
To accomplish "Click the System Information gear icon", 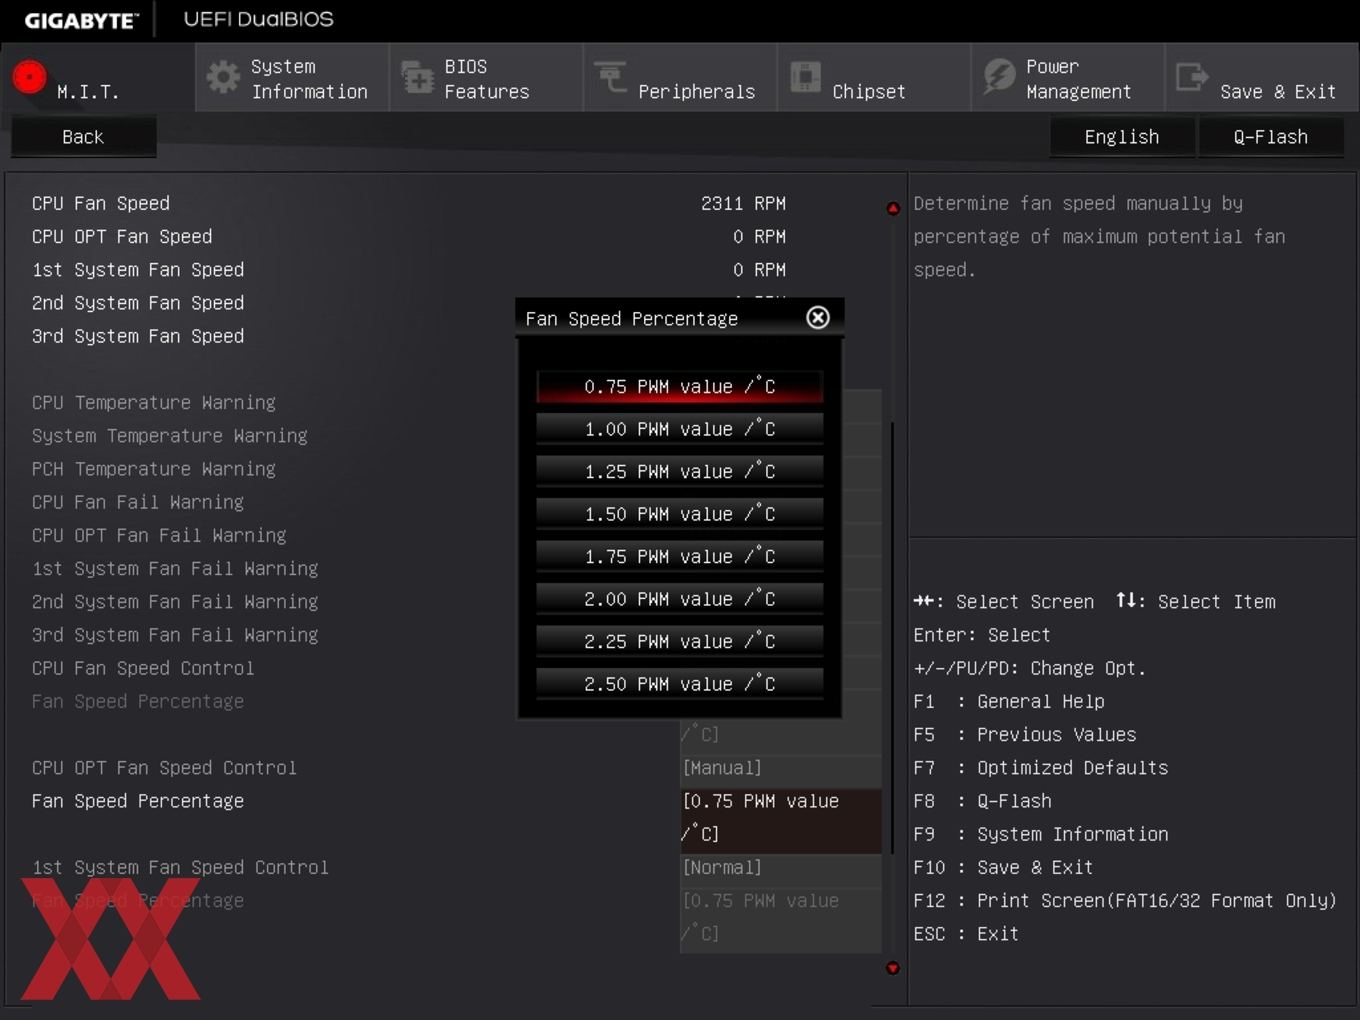I will (x=223, y=77).
